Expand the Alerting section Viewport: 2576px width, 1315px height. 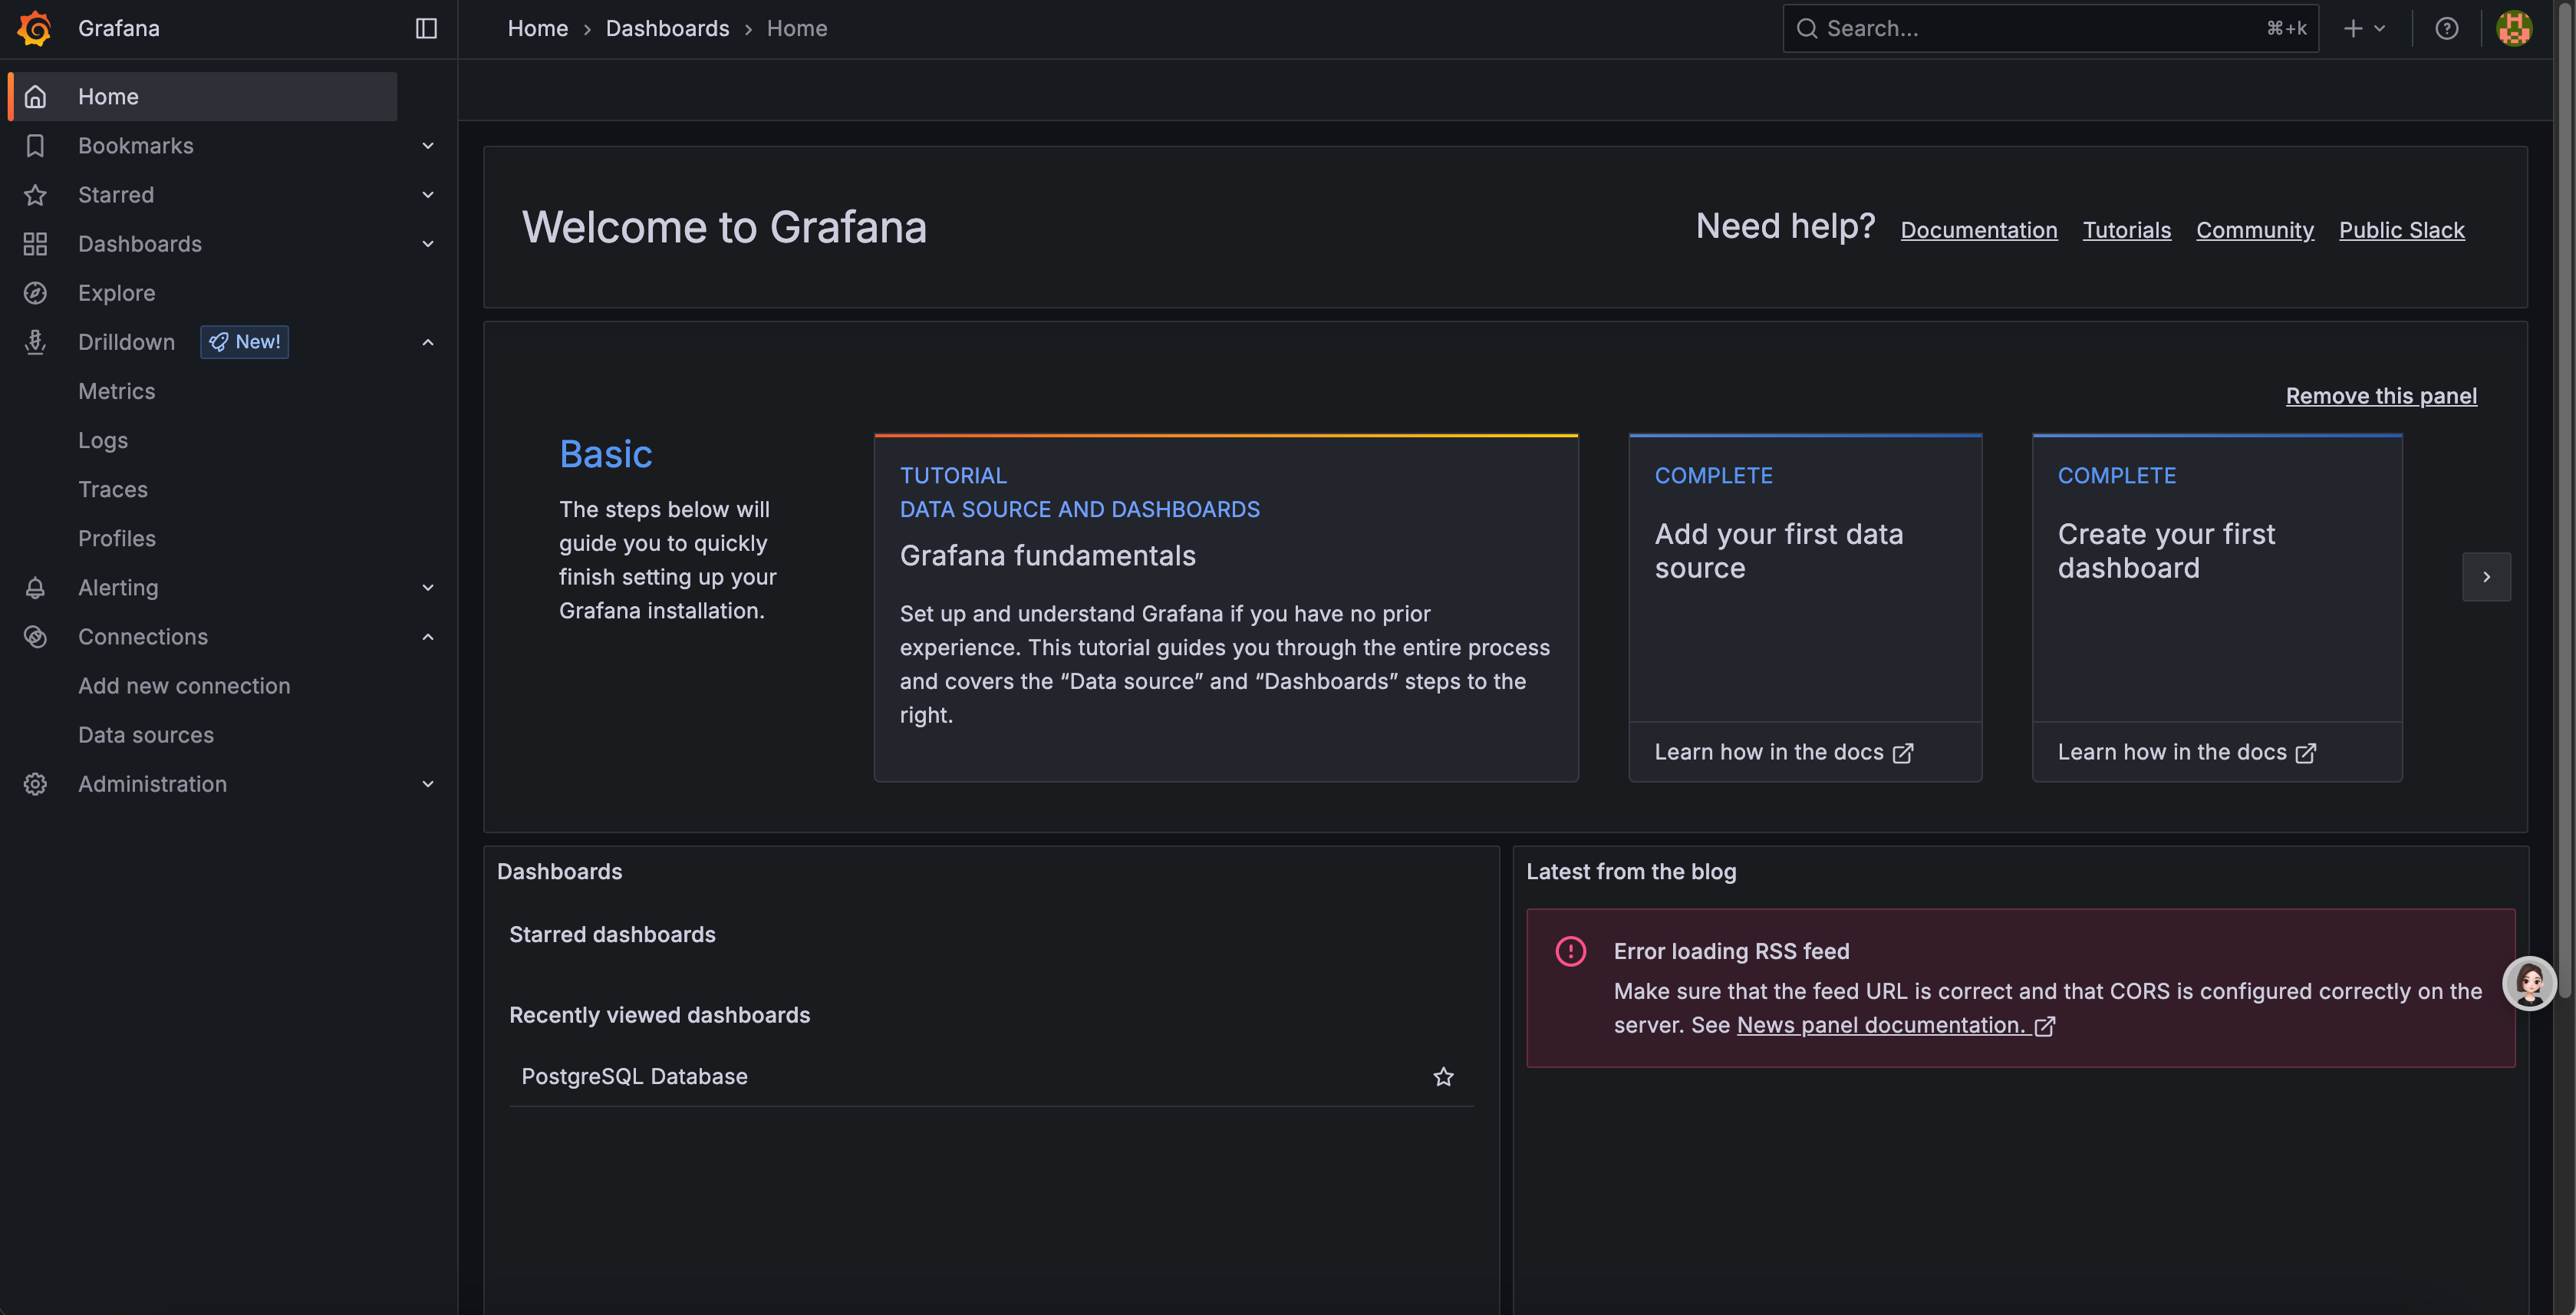pos(428,588)
